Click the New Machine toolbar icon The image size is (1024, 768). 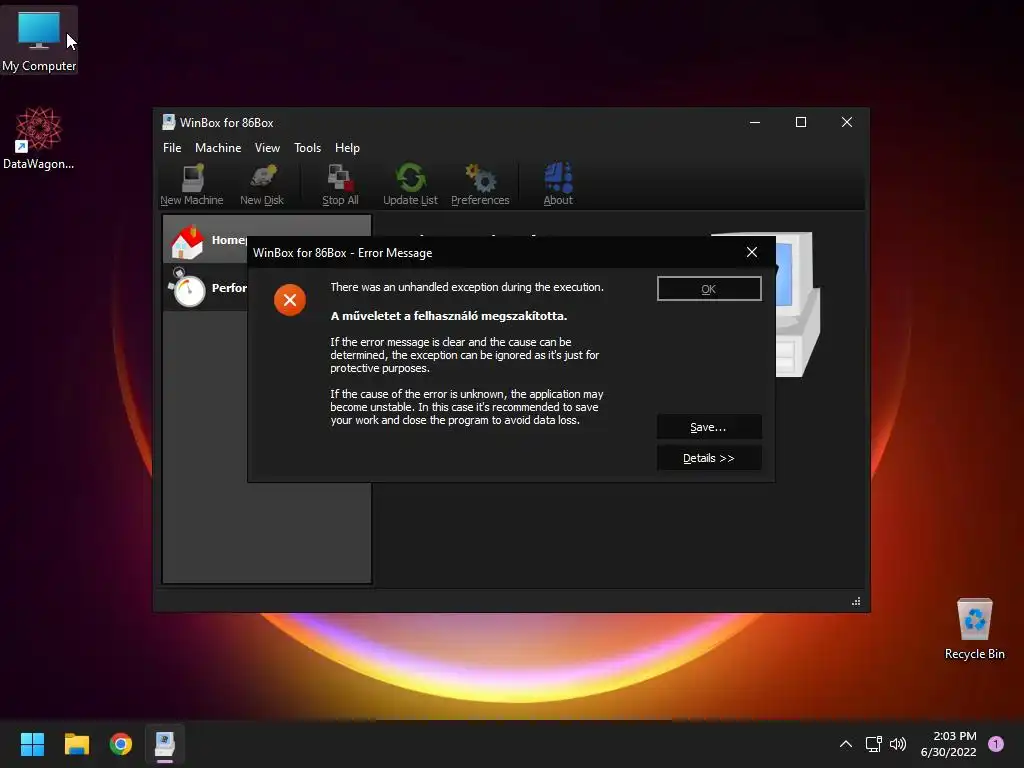coord(191,185)
